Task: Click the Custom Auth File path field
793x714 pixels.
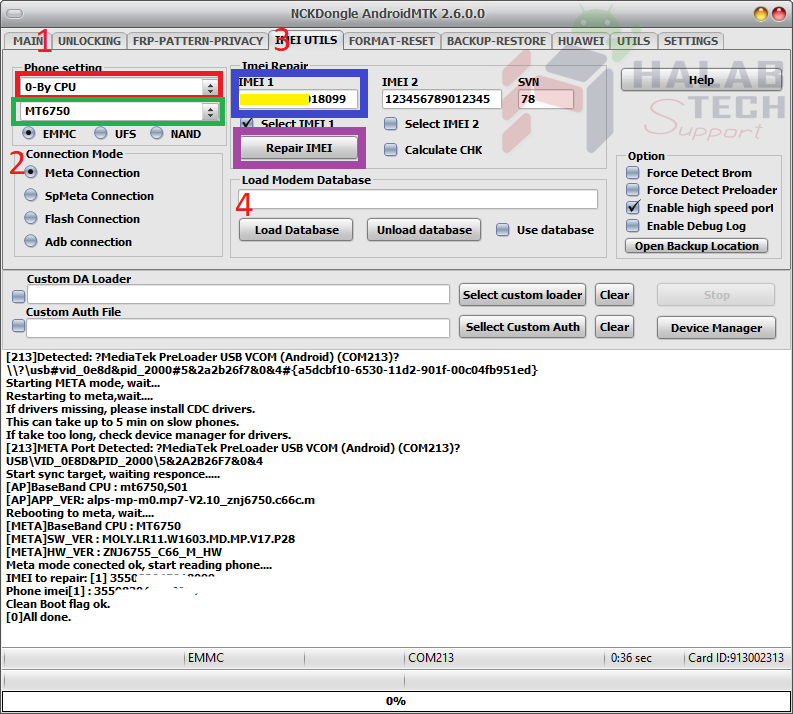Action: point(238,328)
